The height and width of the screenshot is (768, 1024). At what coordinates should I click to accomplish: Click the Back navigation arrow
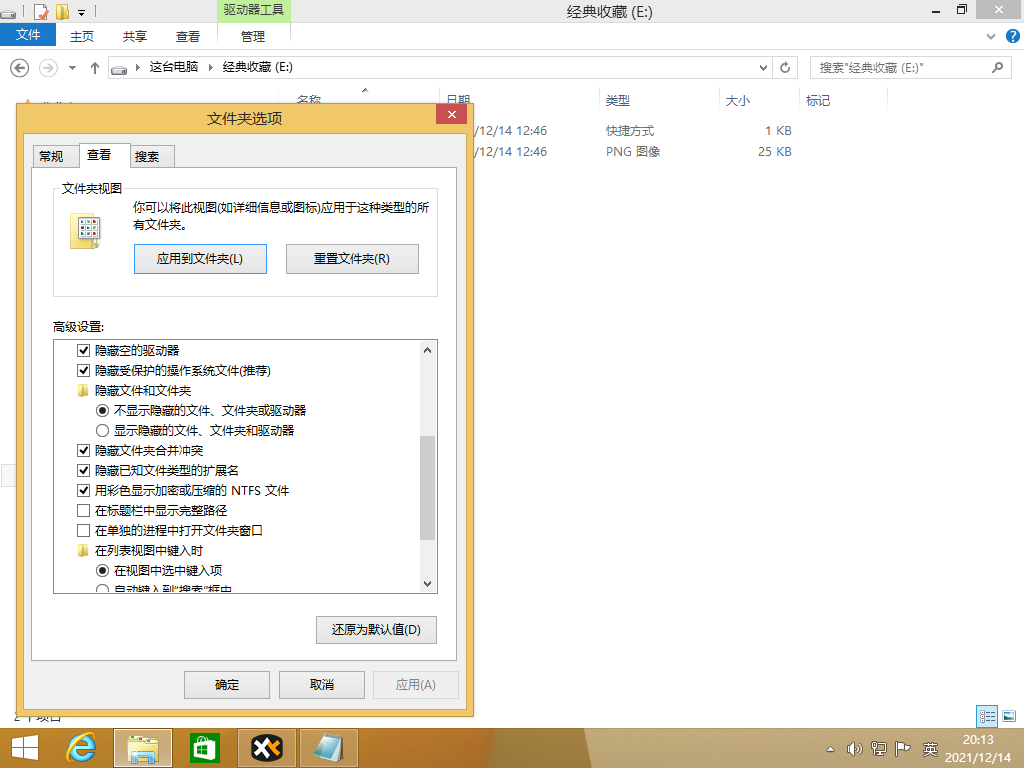click(x=19, y=68)
